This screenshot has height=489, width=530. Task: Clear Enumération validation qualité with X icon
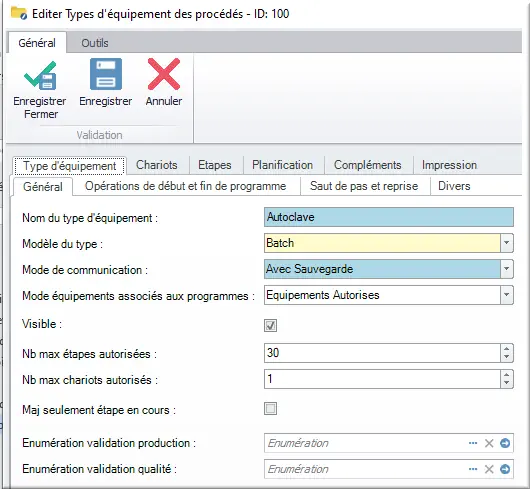pos(489,469)
